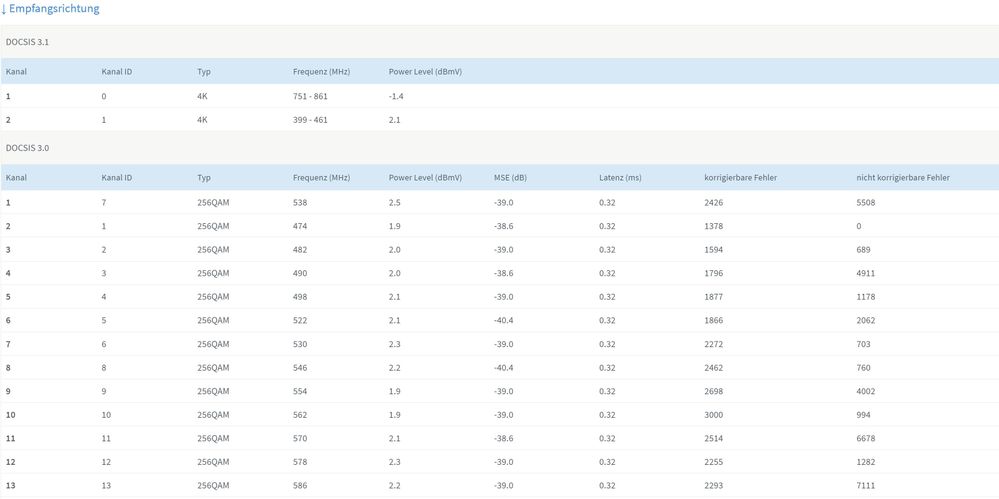Click uncorrectable error count 2062

pyautogui.click(x=866, y=321)
